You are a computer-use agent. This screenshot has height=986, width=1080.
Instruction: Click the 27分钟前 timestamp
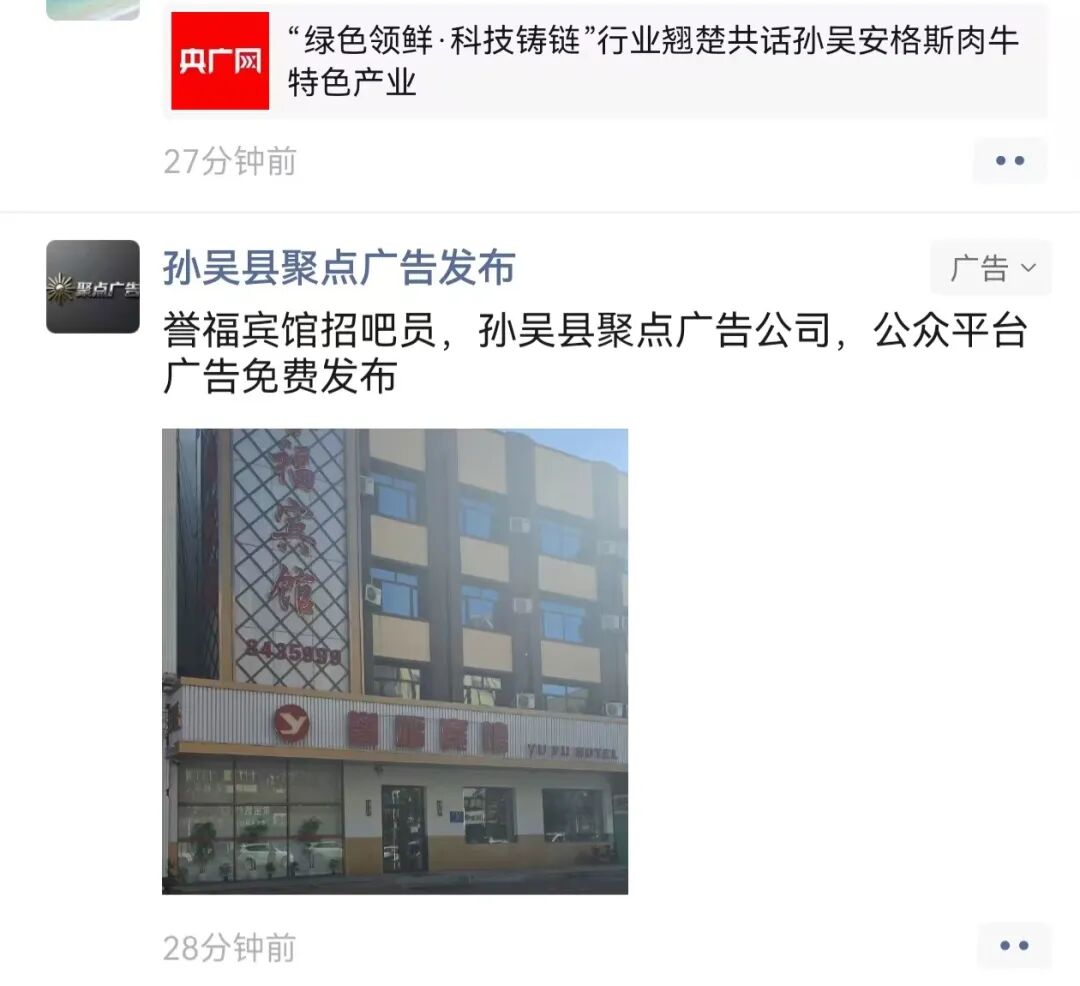[x=229, y=162]
